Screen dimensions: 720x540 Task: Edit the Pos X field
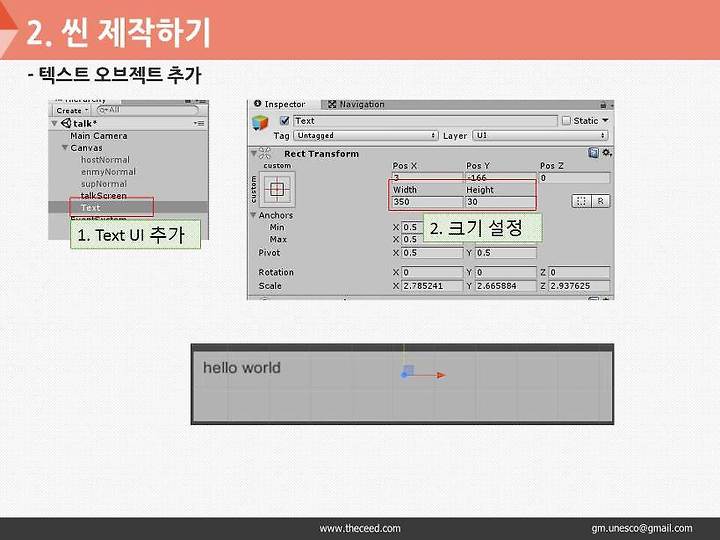427,178
